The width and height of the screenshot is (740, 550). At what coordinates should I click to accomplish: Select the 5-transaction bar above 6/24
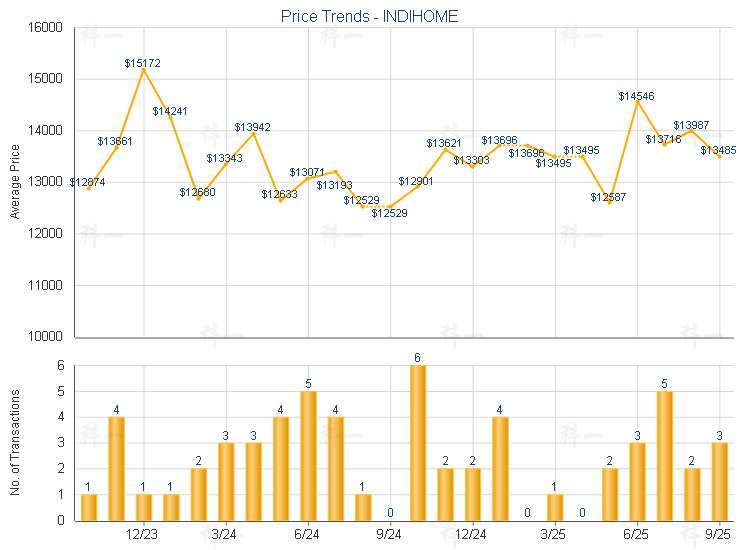(x=308, y=455)
